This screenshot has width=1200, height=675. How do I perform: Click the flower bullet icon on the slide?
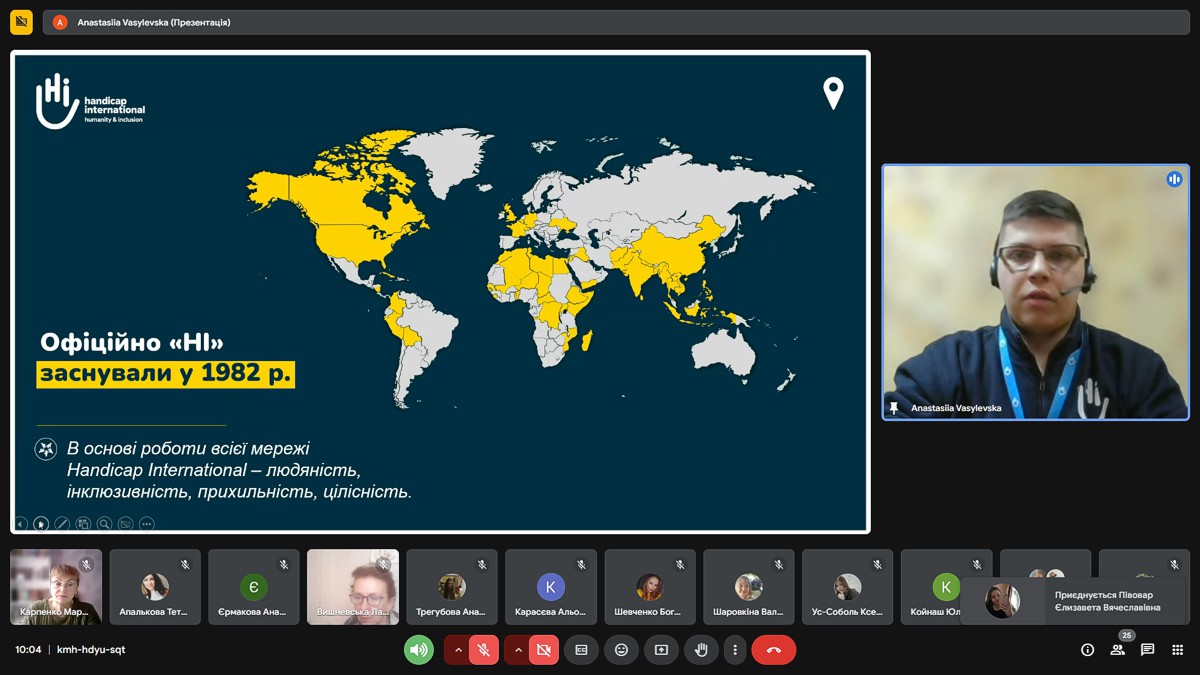click(x=46, y=449)
